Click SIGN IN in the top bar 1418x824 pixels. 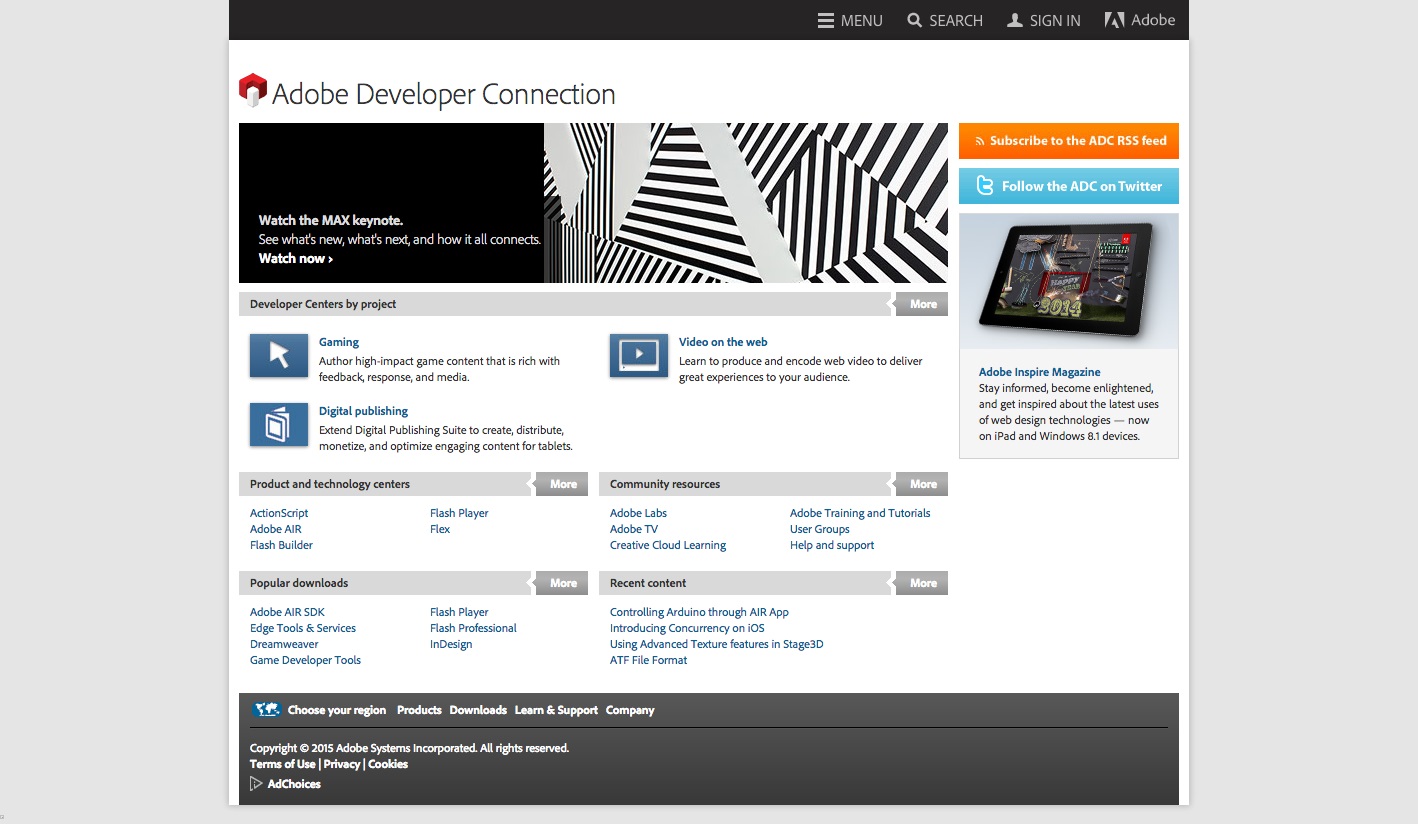pyautogui.click(x=1044, y=20)
